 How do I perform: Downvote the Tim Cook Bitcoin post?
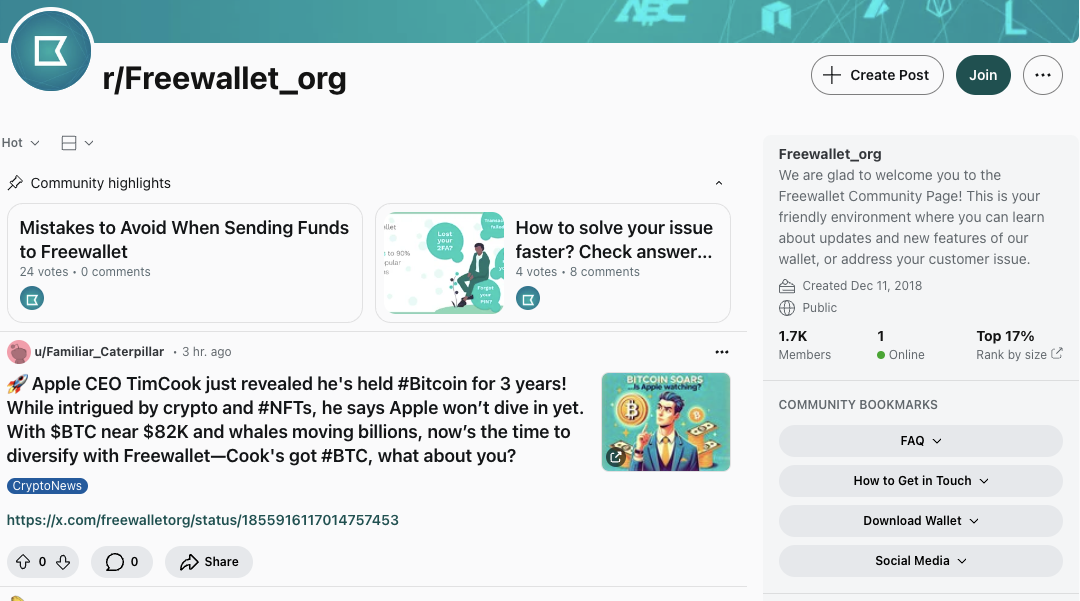(63, 562)
